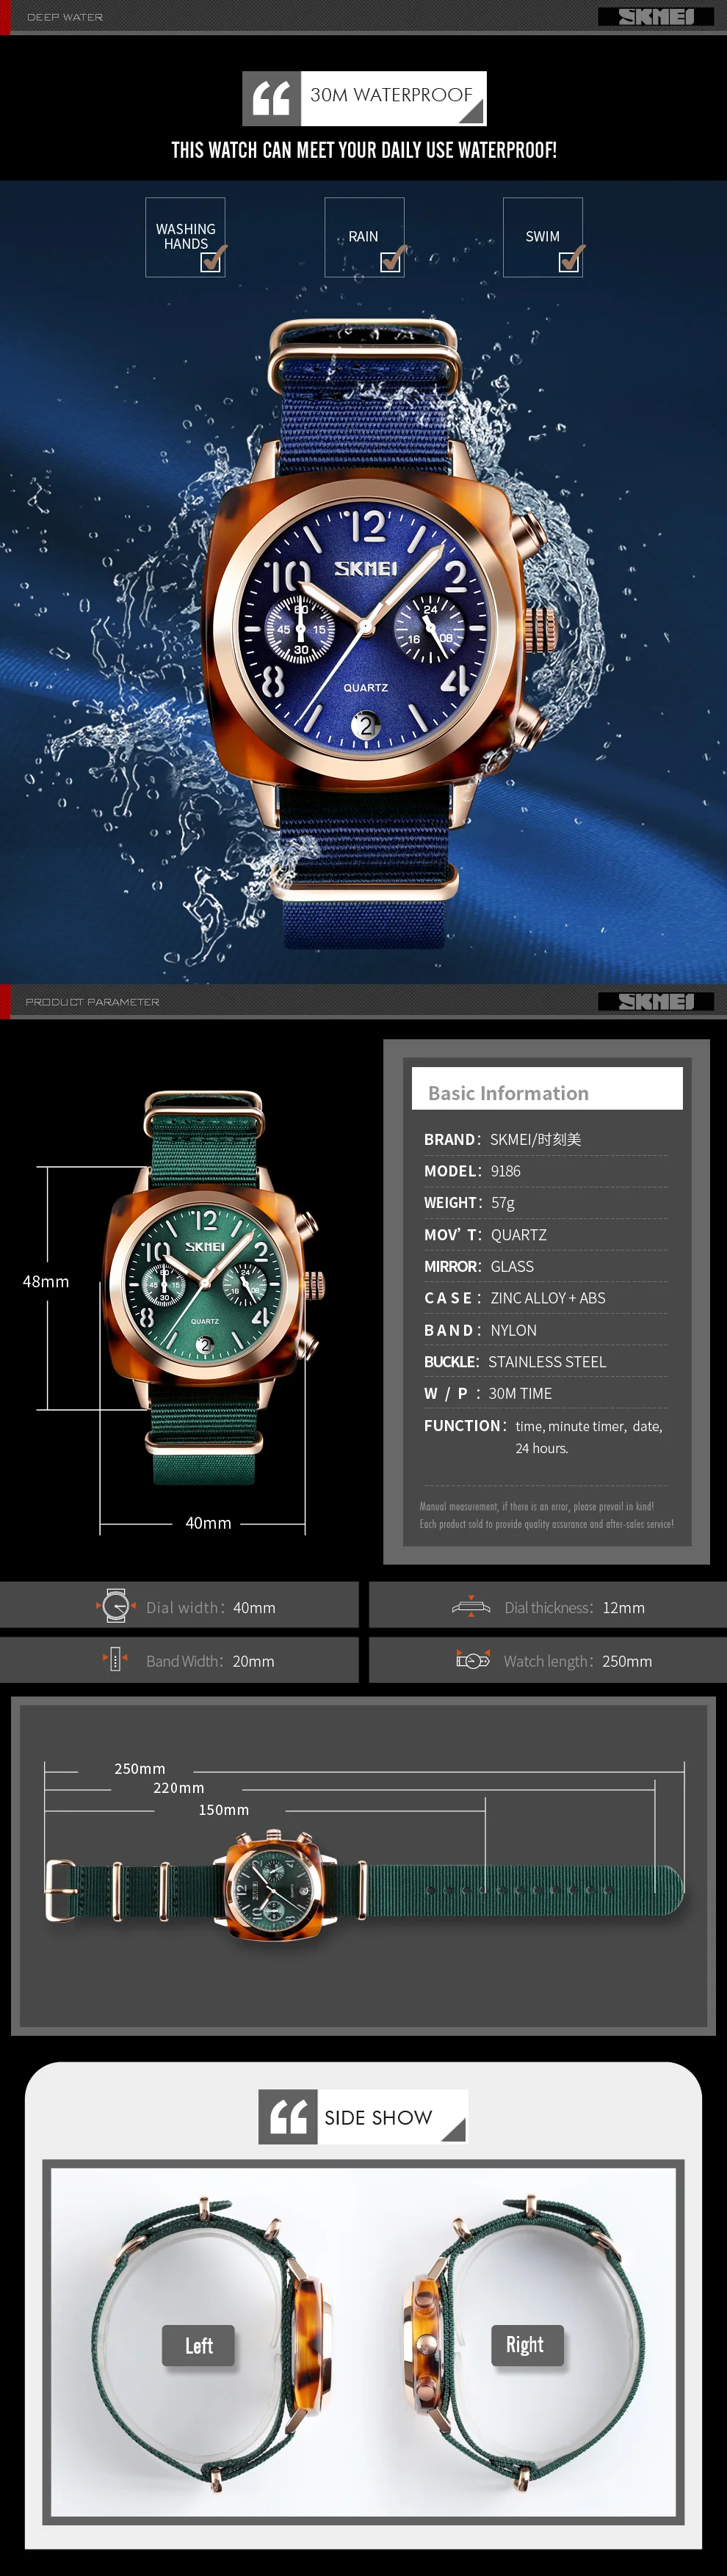Click the DEEP WATER header label
The image size is (727, 2576).
click(x=65, y=17)
